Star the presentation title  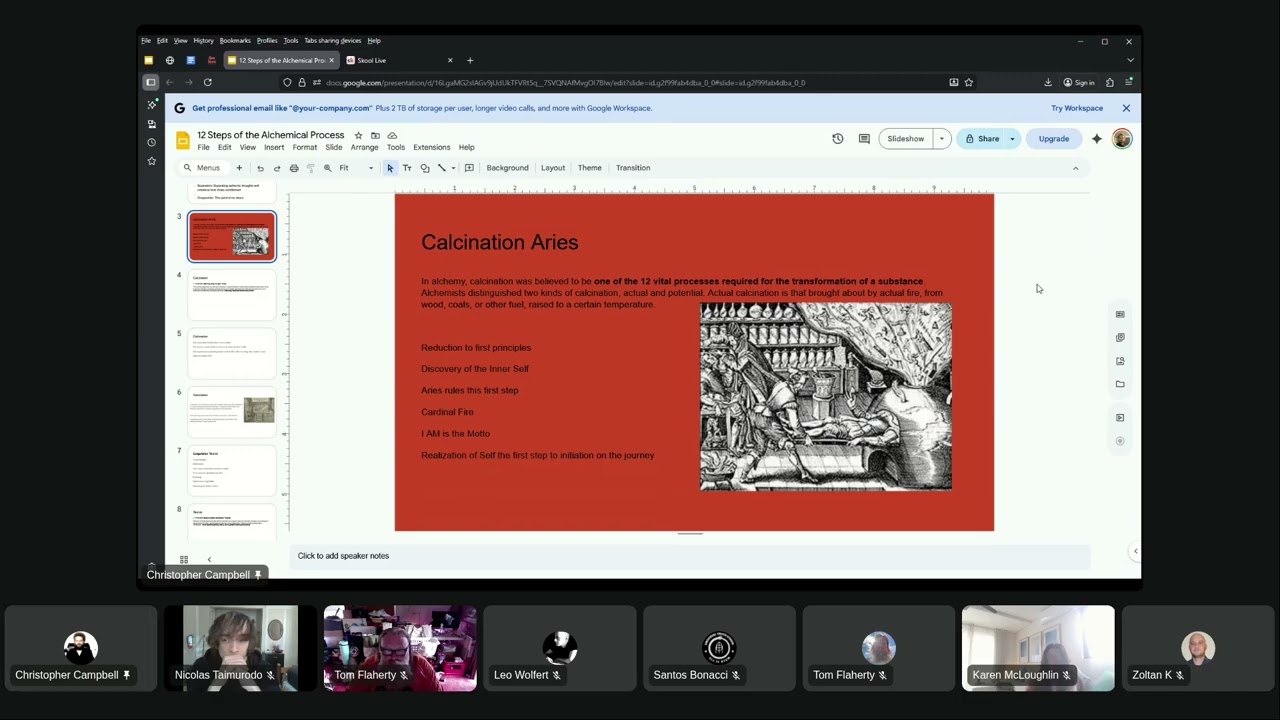pos(358,135)
